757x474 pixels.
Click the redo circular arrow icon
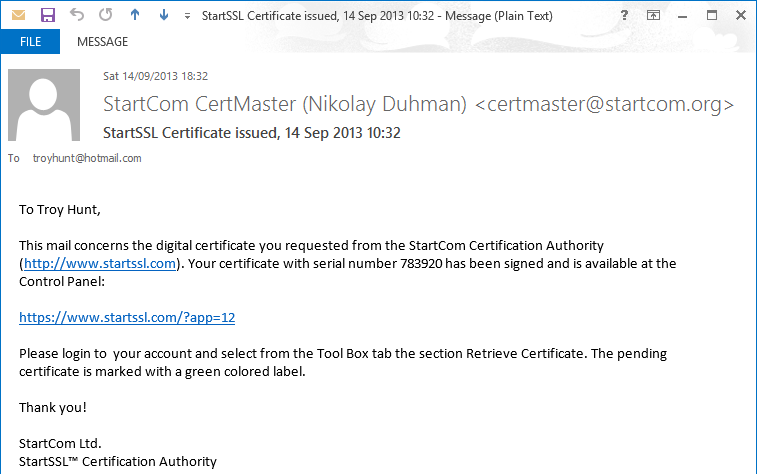coord(106,15)
